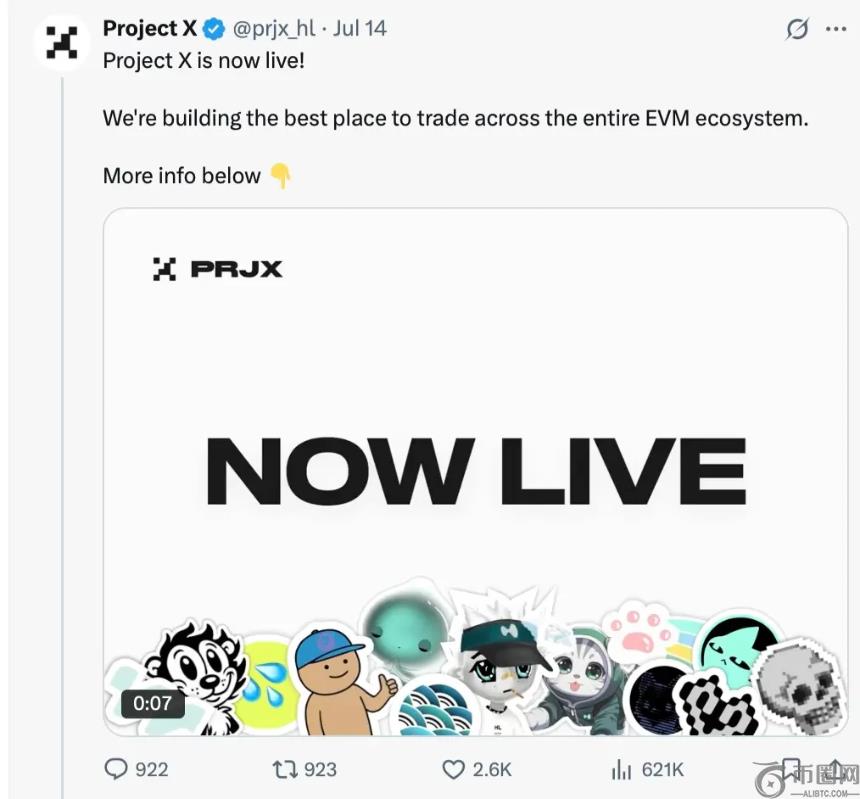Click the reply speech bubble icon

pos(116,768)
